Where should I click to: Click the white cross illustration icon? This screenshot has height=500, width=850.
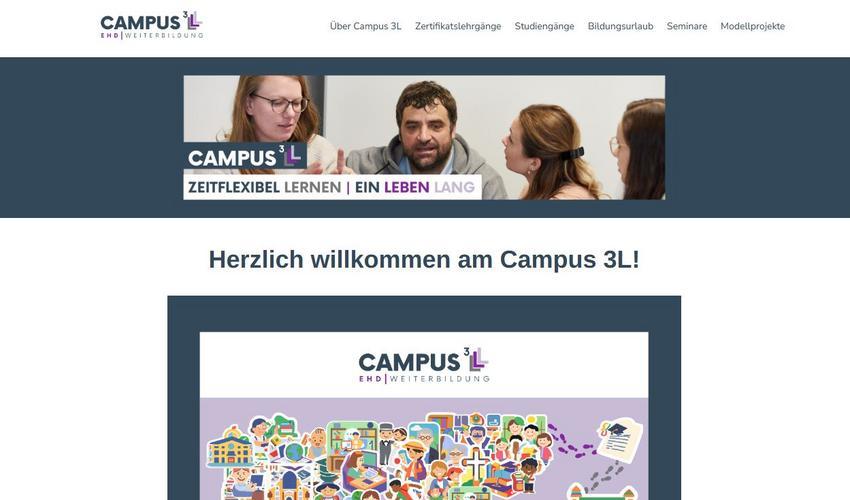tap(476, 463)
